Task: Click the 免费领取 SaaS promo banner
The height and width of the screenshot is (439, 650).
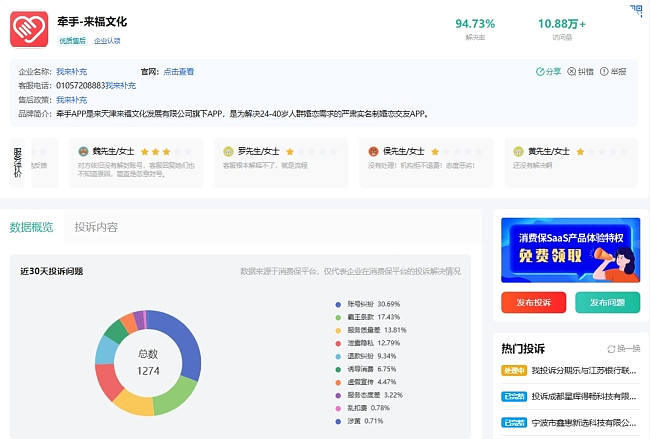Action: (x=569, y=250)
